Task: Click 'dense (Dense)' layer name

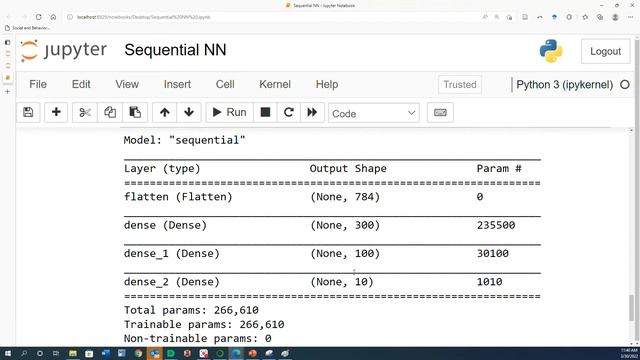Action: click(x=165, y=225)
